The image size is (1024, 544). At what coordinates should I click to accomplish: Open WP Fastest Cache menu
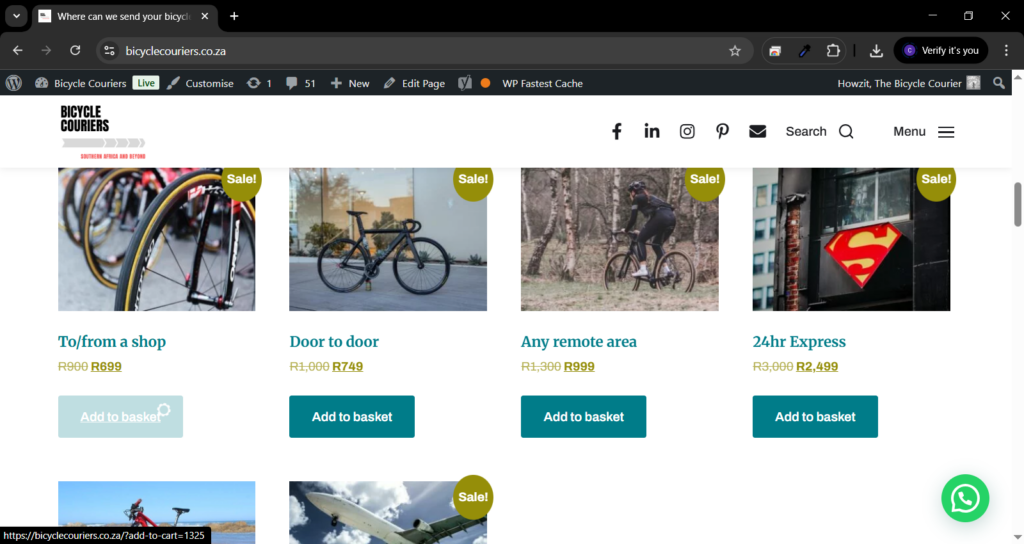[x=542, y=83]
